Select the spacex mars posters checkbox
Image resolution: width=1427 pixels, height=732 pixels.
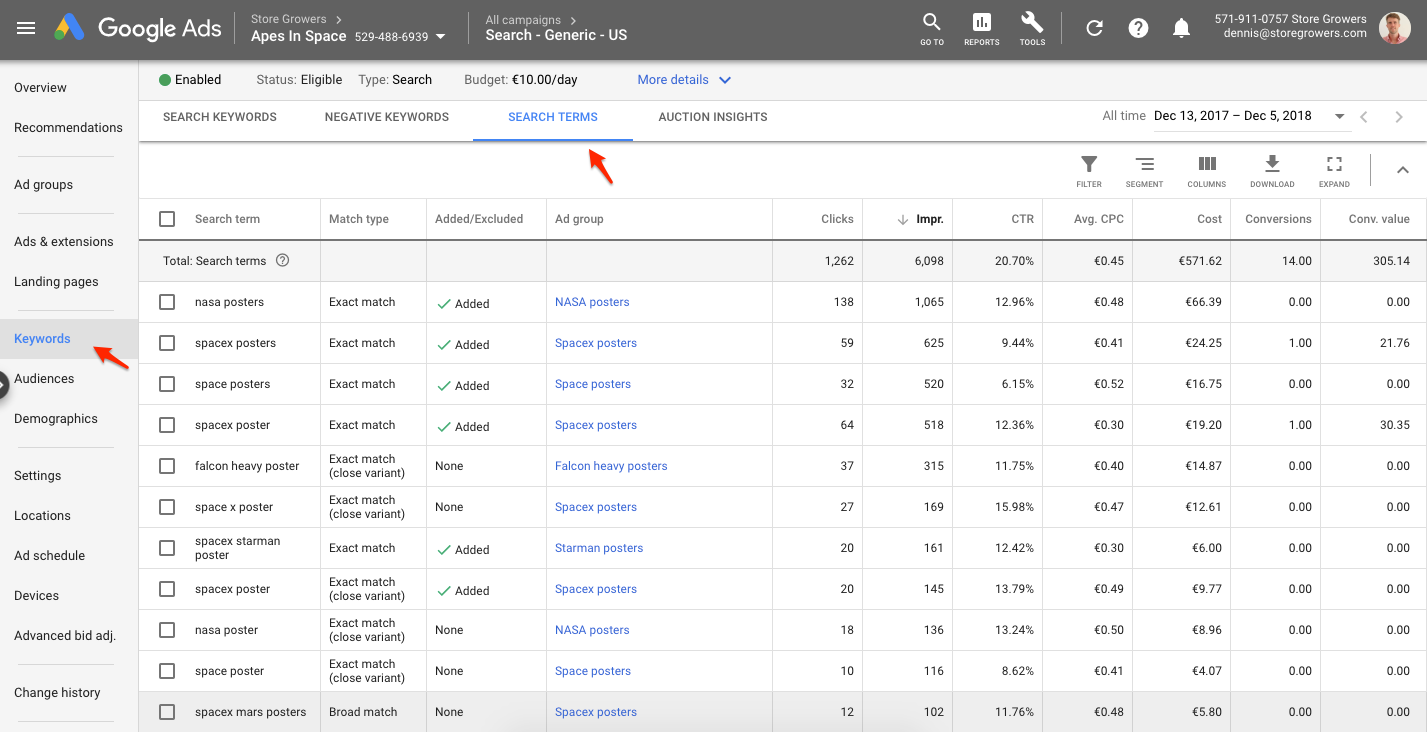tap(166, 711)
